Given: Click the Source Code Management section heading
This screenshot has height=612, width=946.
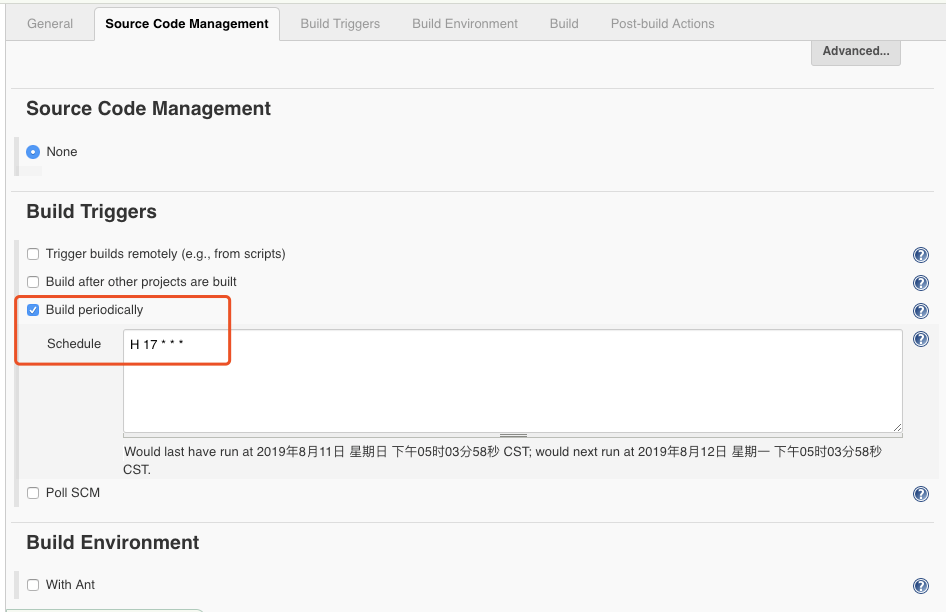Looking at the screenshot, I should [x=148, y=109].
